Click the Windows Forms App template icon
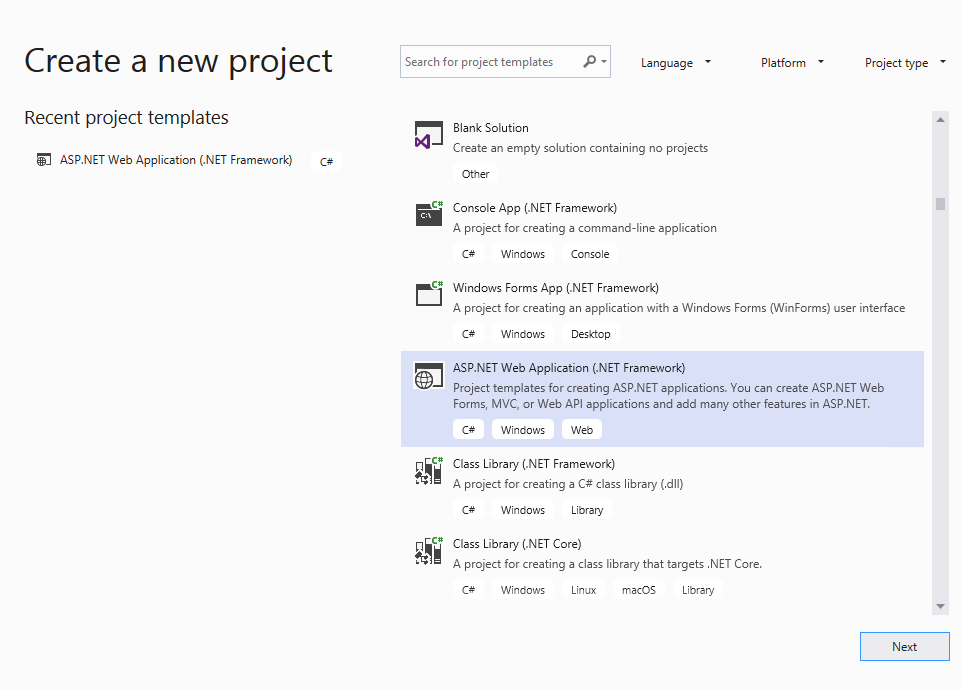Screen dimensions: 961x690 coord(428,294)
